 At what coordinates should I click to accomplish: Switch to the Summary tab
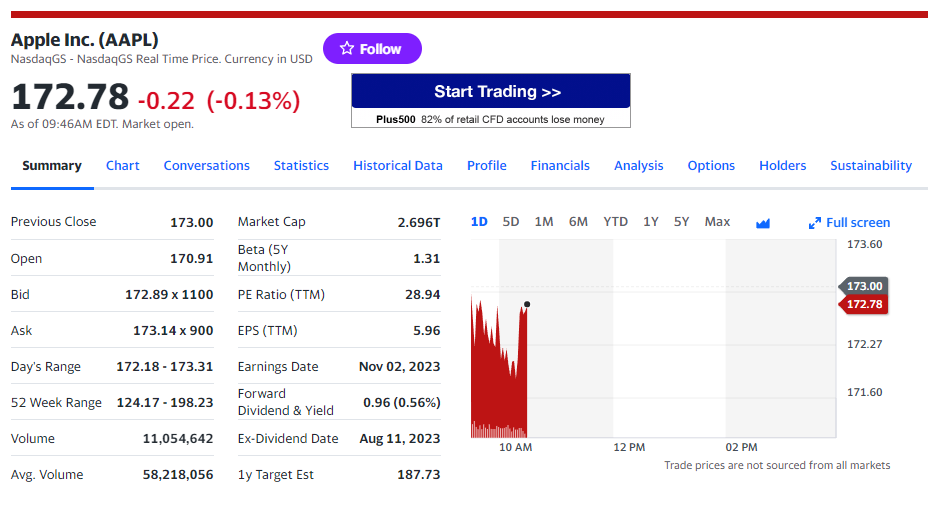point(52,166)
